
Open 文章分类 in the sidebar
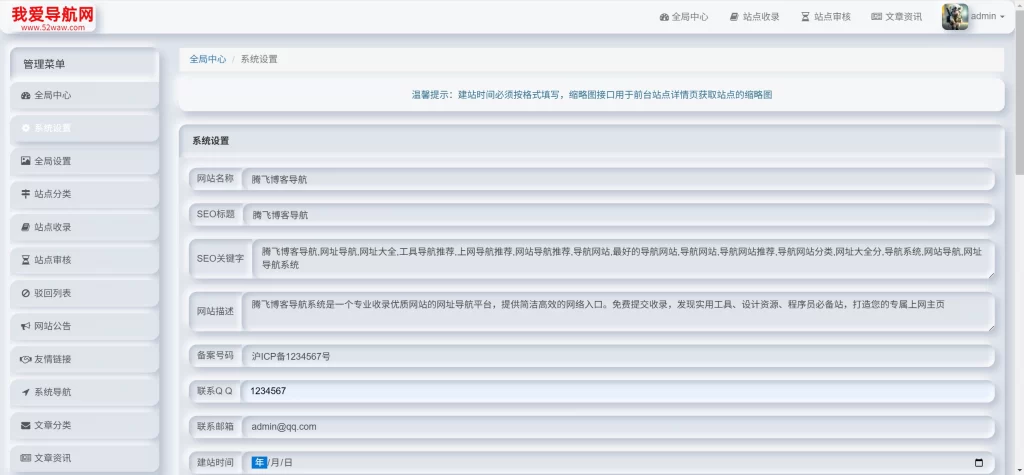click(84, 425)
